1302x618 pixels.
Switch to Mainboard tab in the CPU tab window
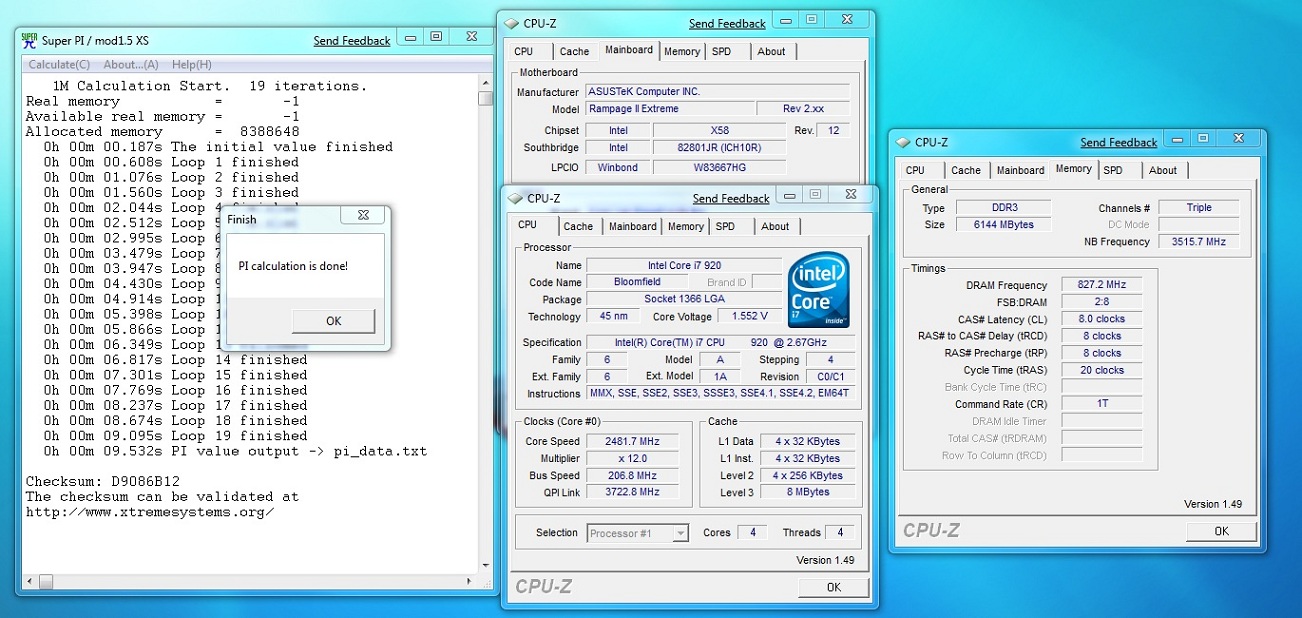click(x=633, y=227)
